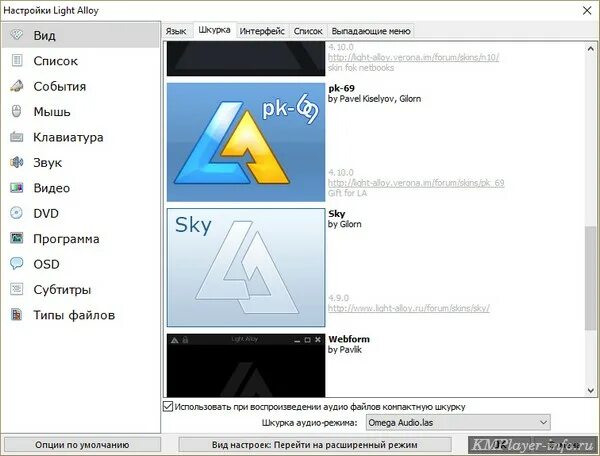This screenshot has height=456, width=600.
Task: Click 'skin for netbooks' description text
Action: click(x=361, y=68)
